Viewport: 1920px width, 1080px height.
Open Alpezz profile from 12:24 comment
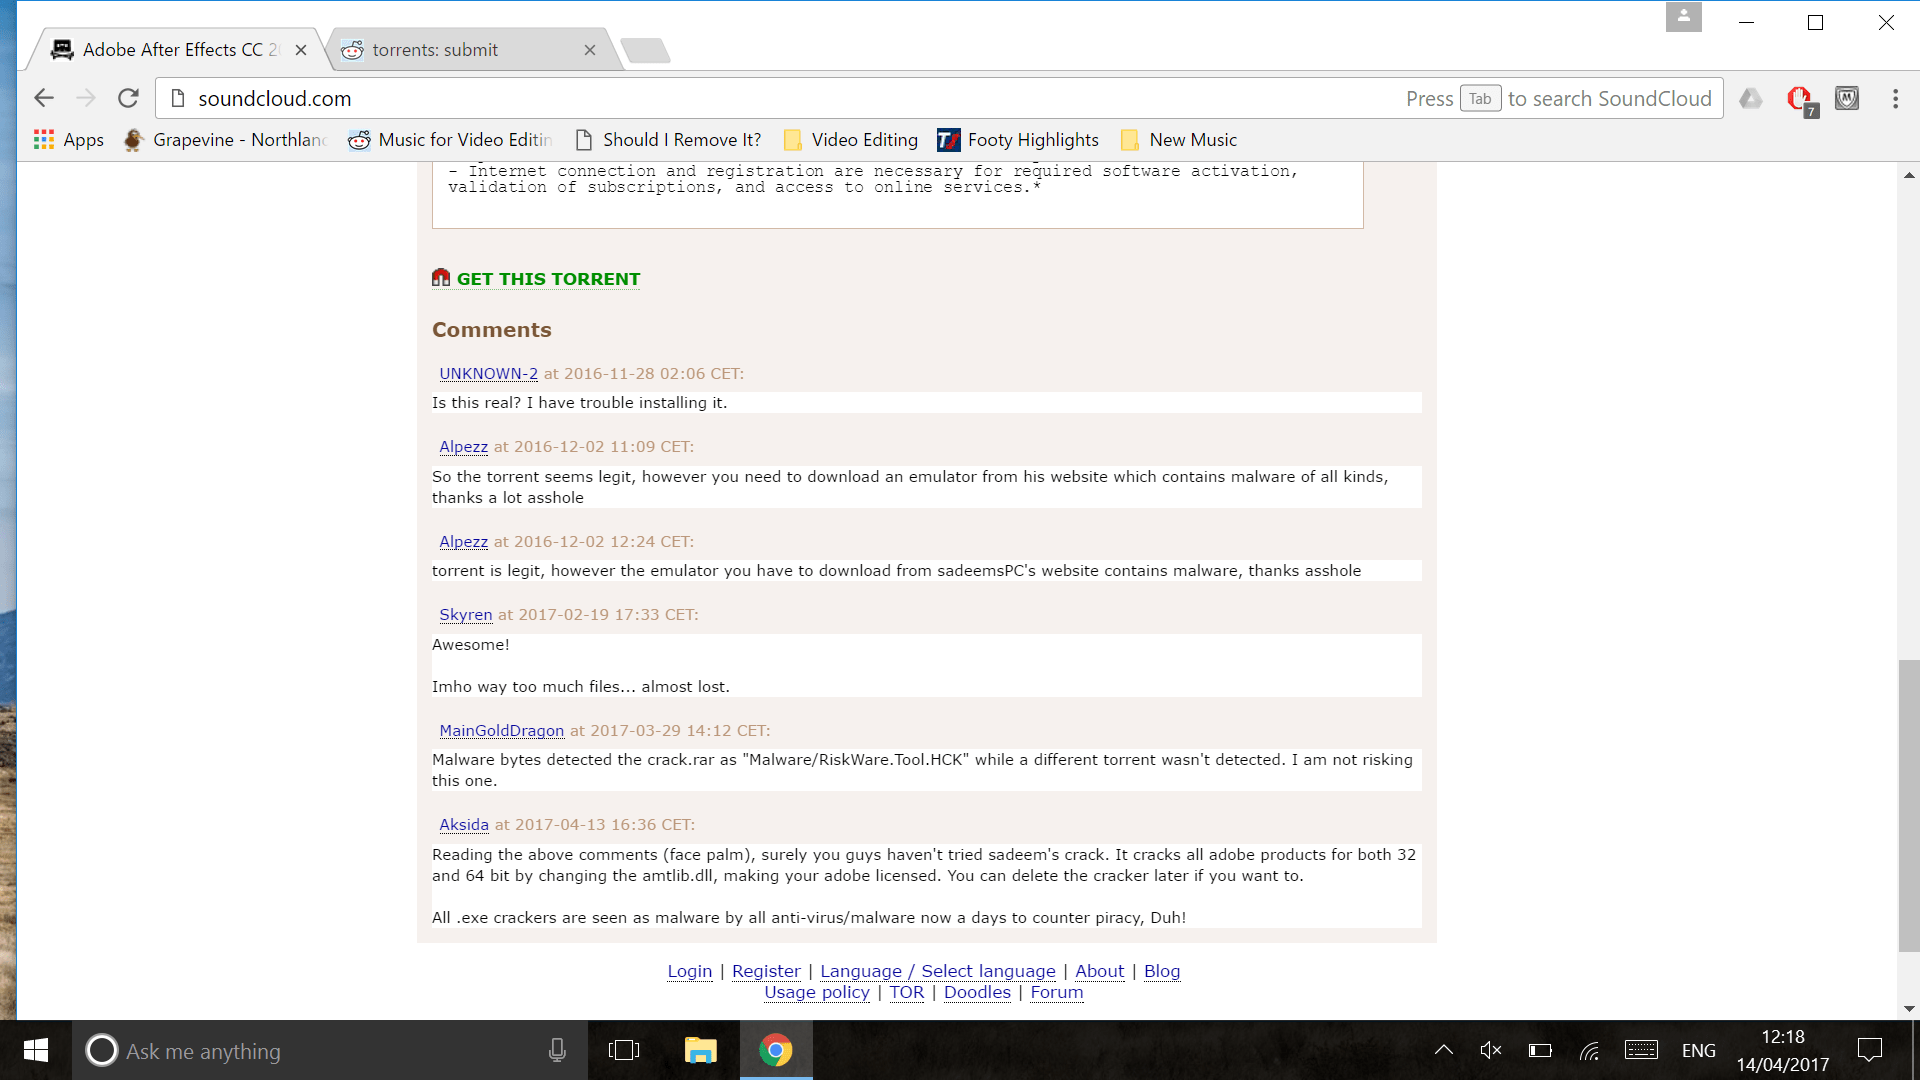[463, 542]
